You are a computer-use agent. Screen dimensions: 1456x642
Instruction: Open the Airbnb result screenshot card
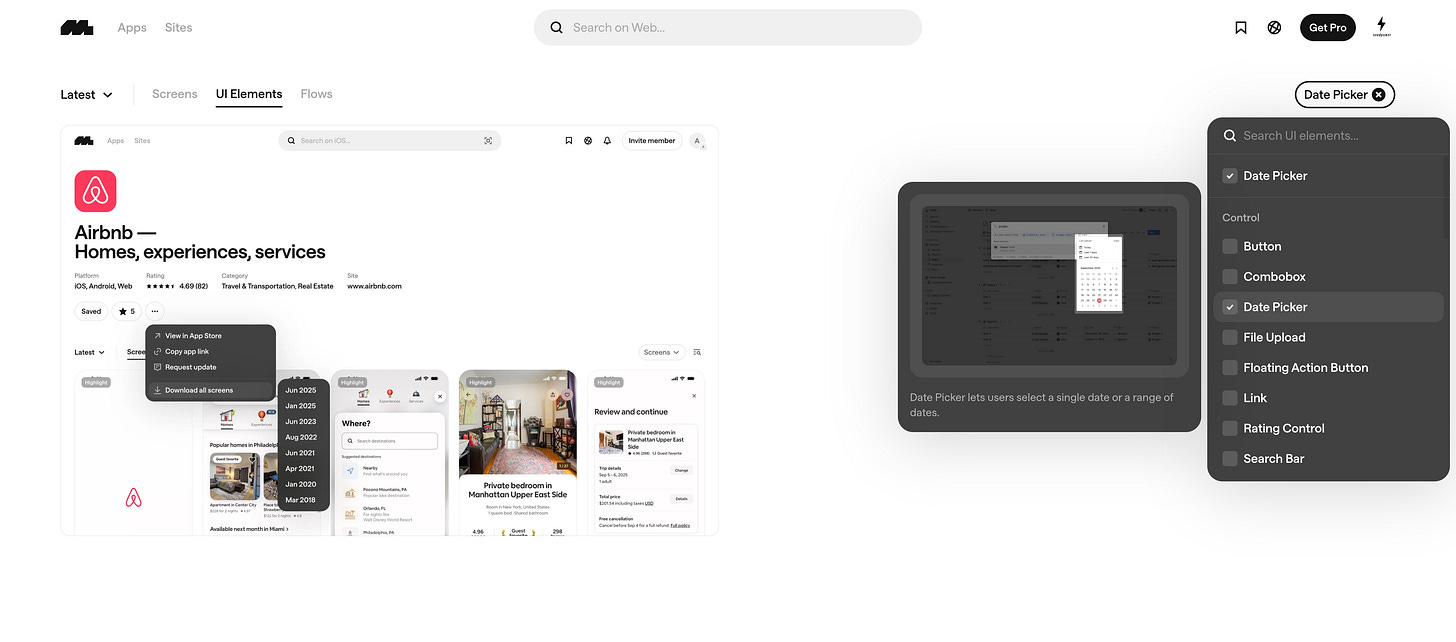390,330
